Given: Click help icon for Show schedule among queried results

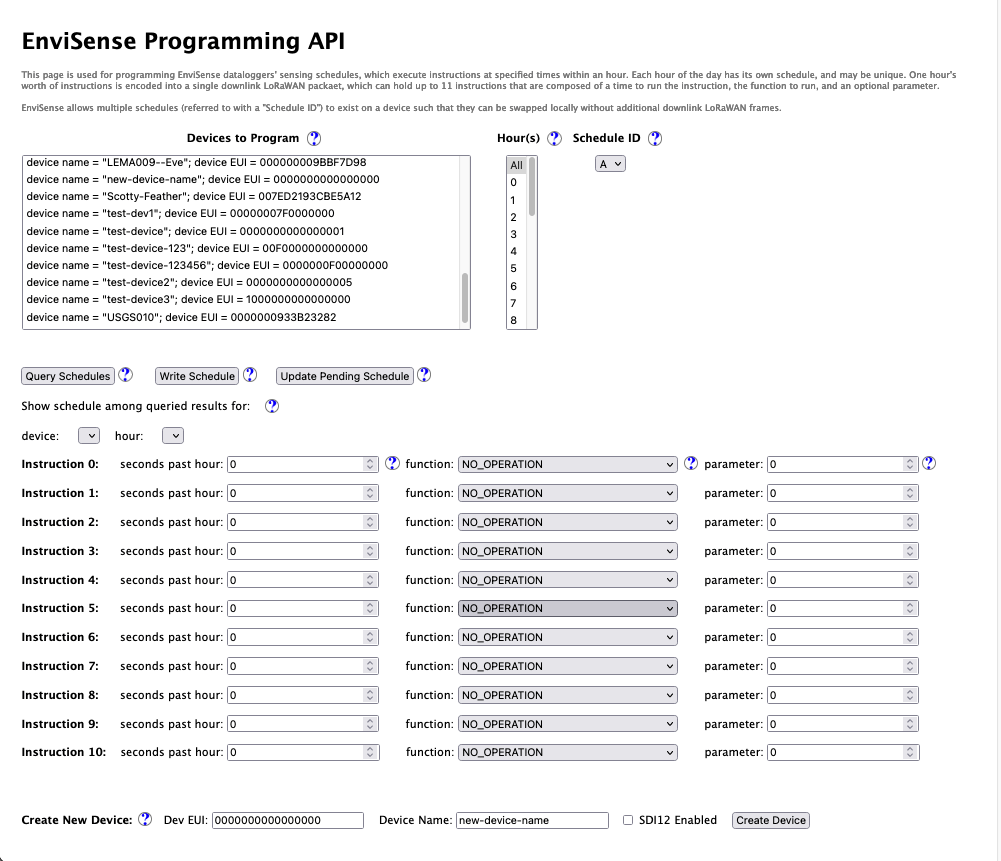Looking at the screenshot, I should 272,406.
